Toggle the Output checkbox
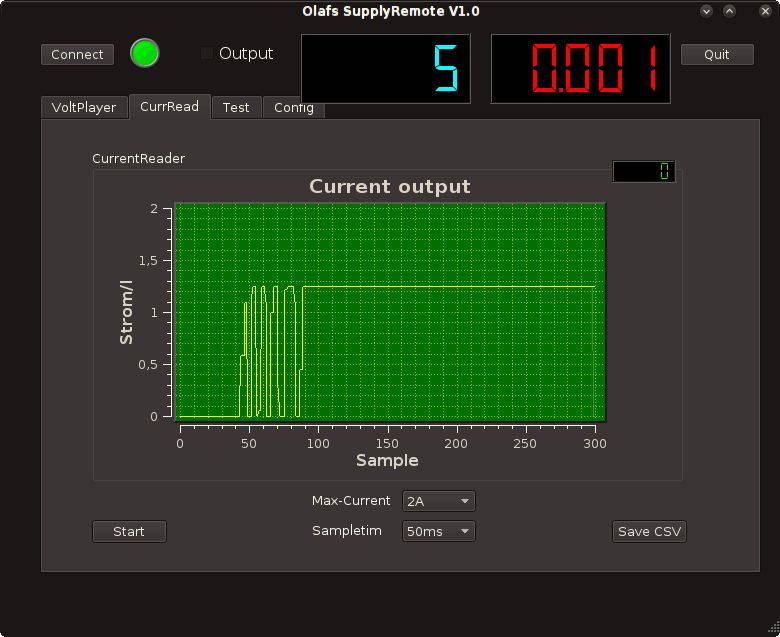The image size is (780, 637). coord(208,54)
